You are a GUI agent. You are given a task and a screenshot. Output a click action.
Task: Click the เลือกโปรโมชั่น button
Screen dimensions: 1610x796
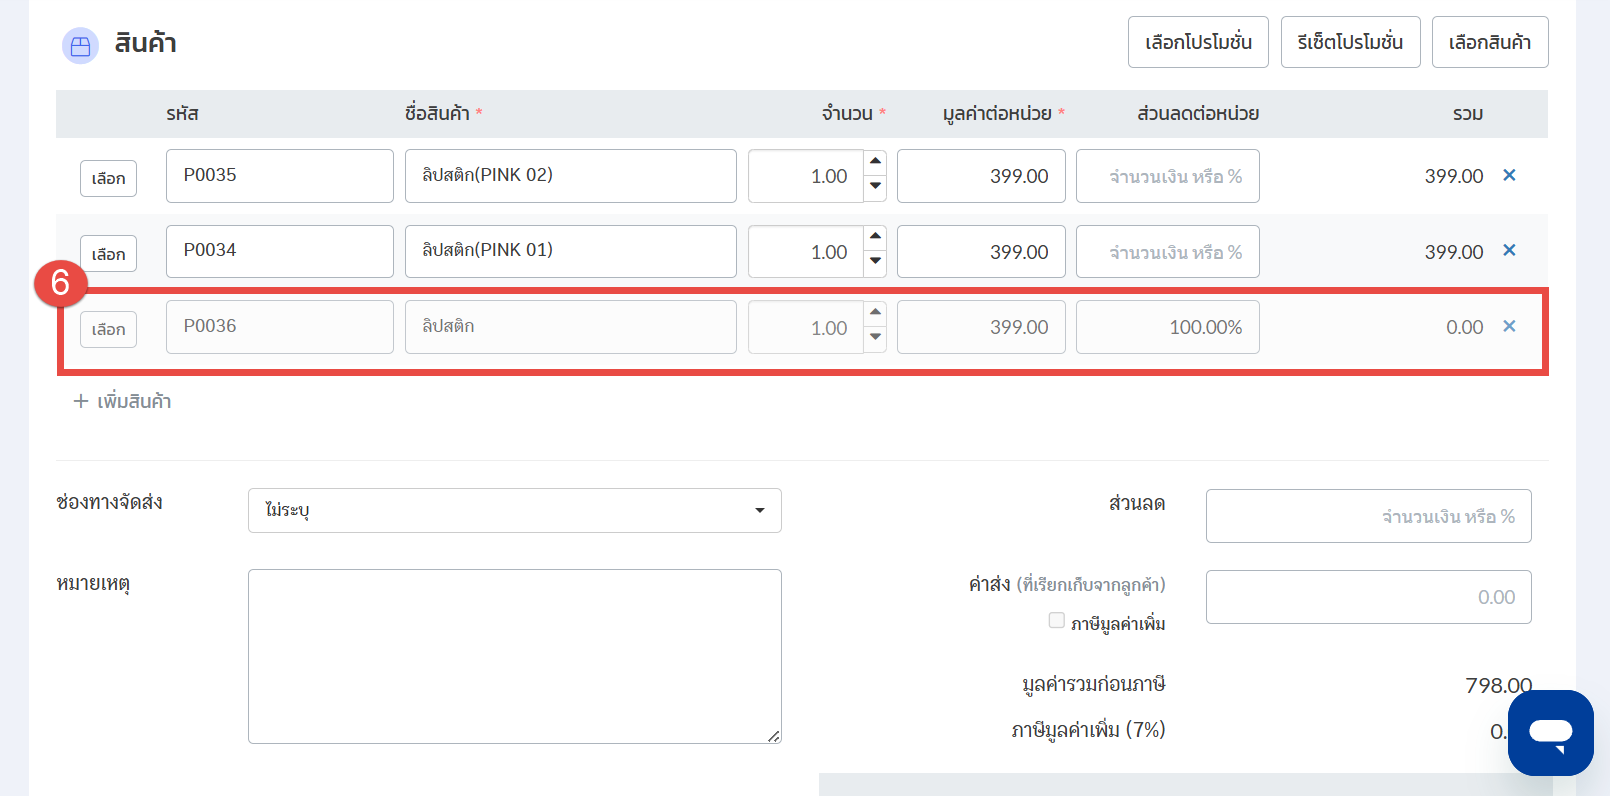coord(1198,42)
